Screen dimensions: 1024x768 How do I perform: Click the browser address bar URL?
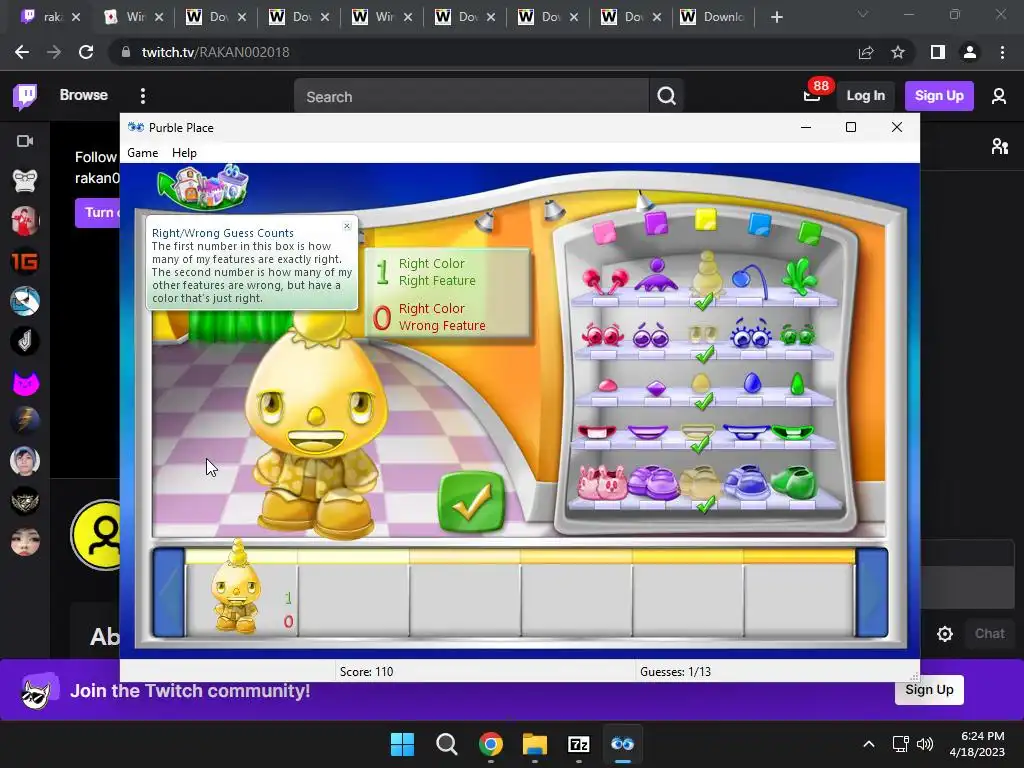215,52
